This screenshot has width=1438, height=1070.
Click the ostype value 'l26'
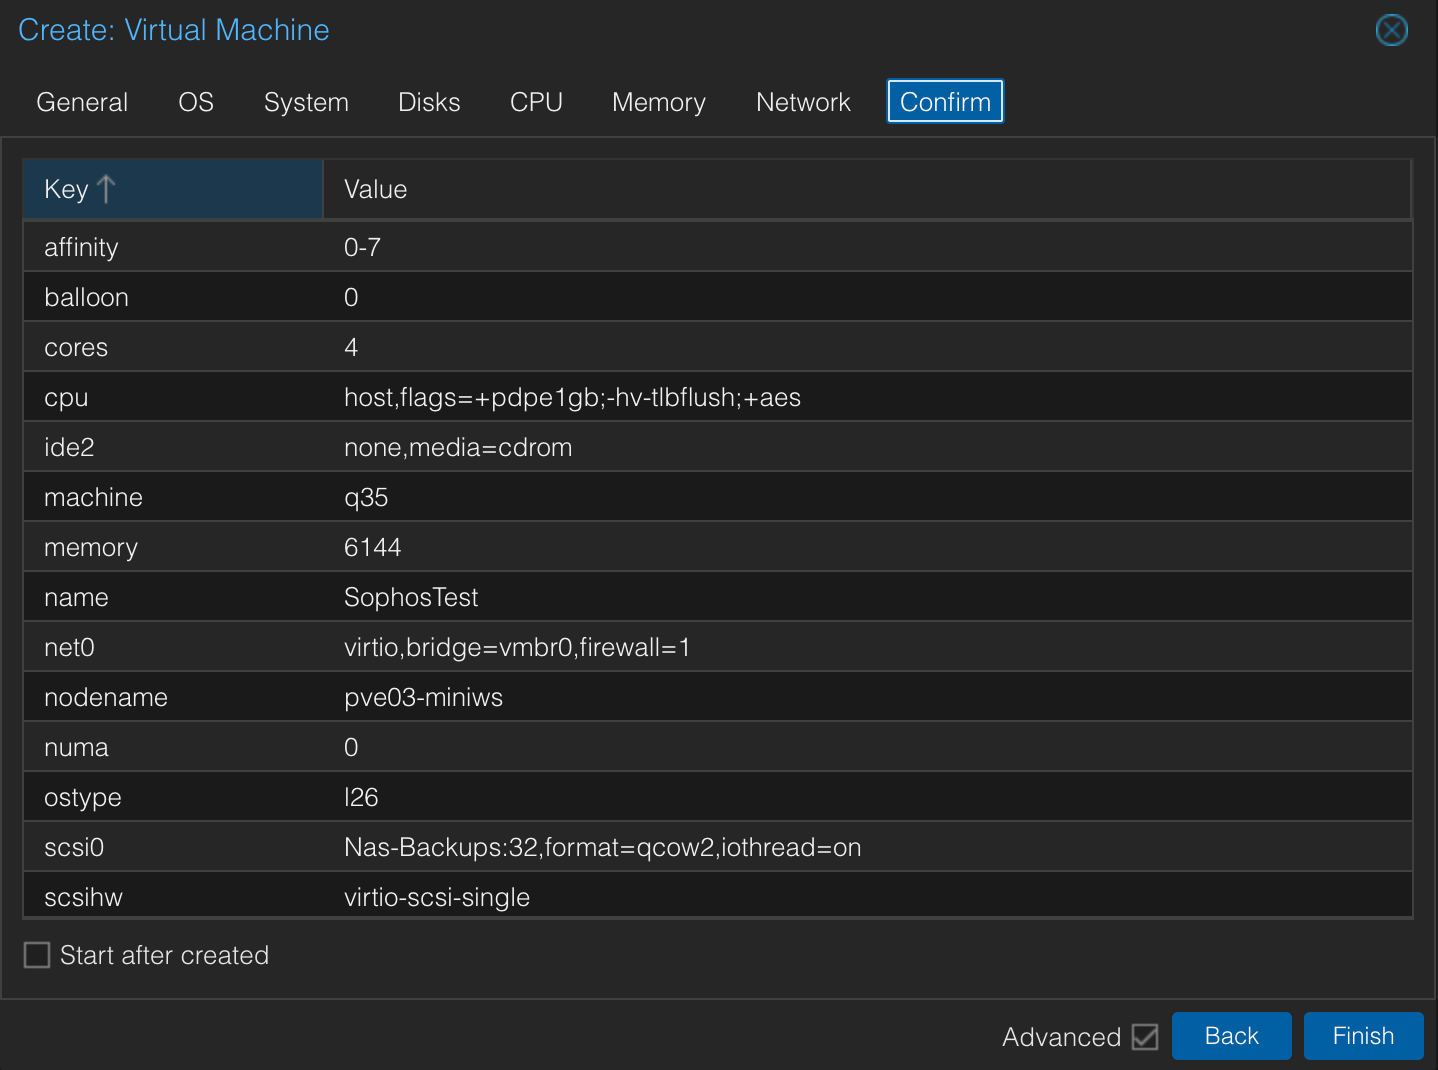point(361,797)
